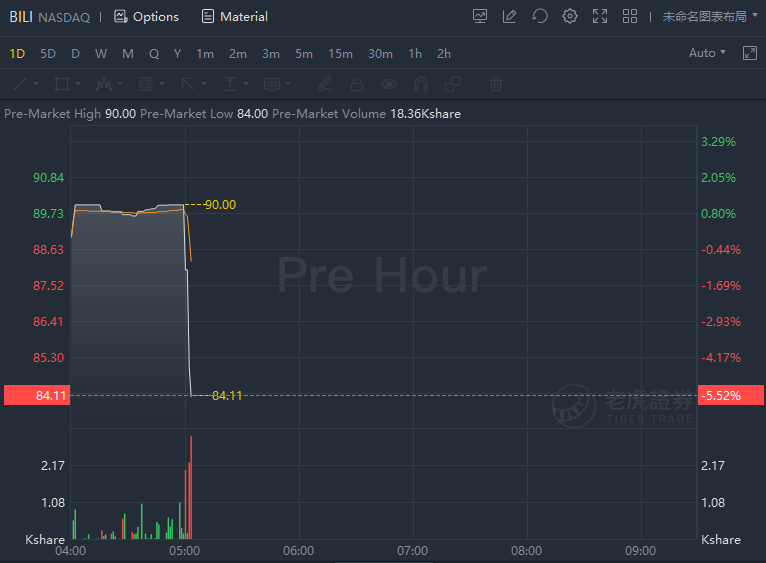The height and width of the screenshot is (563, 766).
Task: Click the yellow 84.11 low price marker
Action: tap(227, 396)
